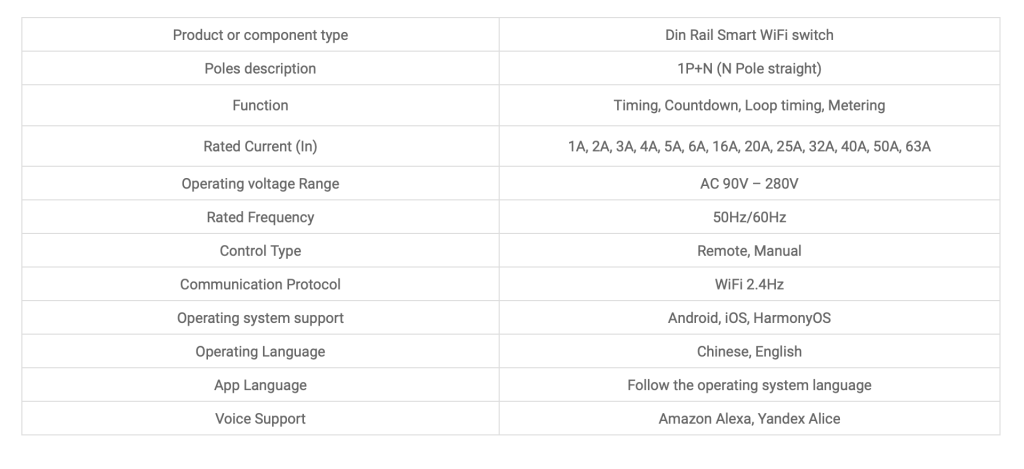Viewport: 1024px width, 469px height.
Task: Select the "Rated Current (In)" label
Action: (260, 146)
